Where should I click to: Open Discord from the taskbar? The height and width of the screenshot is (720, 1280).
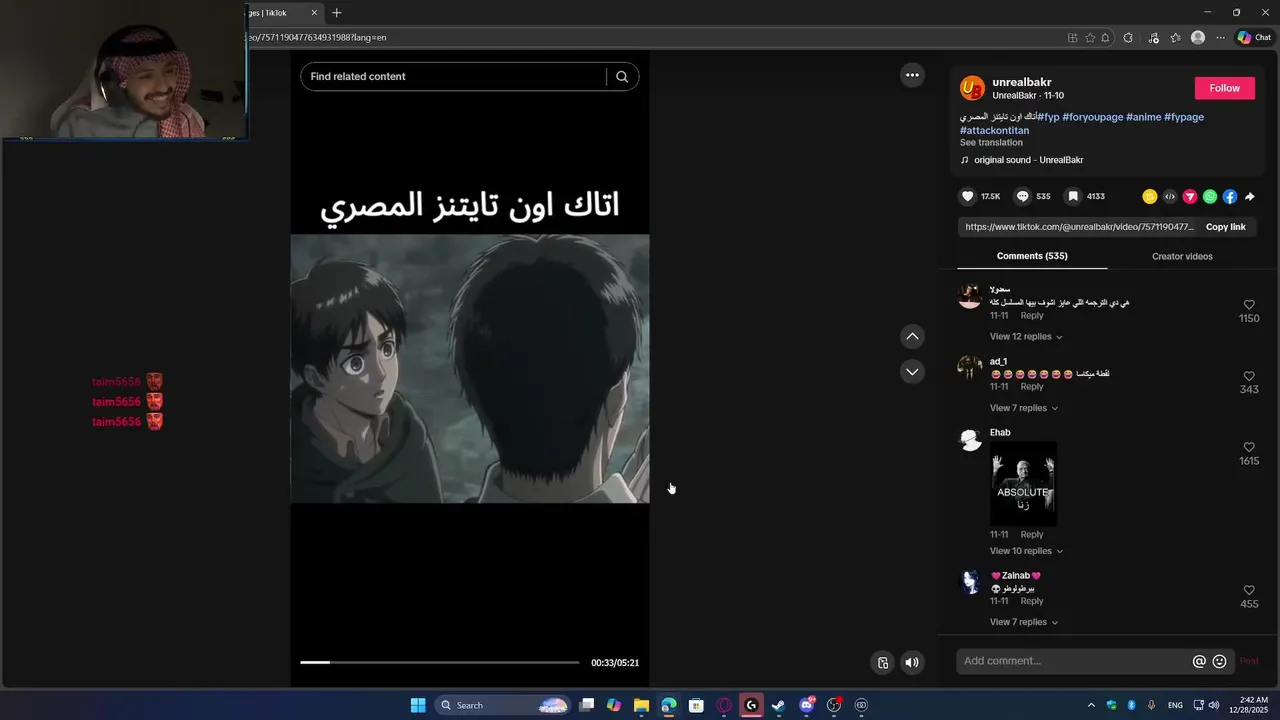tap(806, 705)
